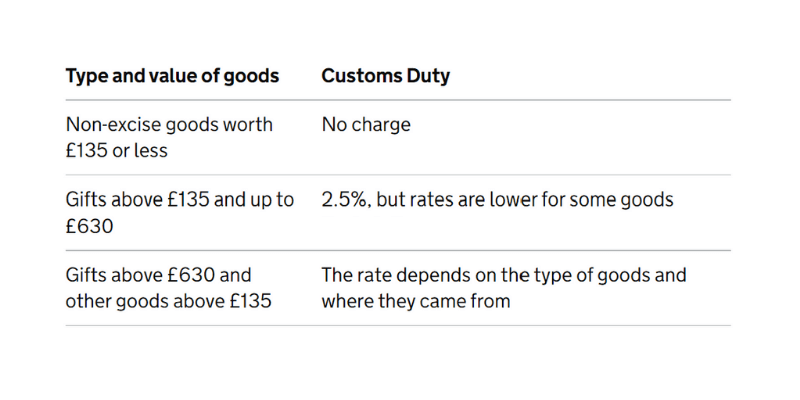Select the 'Non-excise goods worth £135 or less' cell
The height and width of the screenshot is (400, 800).
(x=169, y=137)
